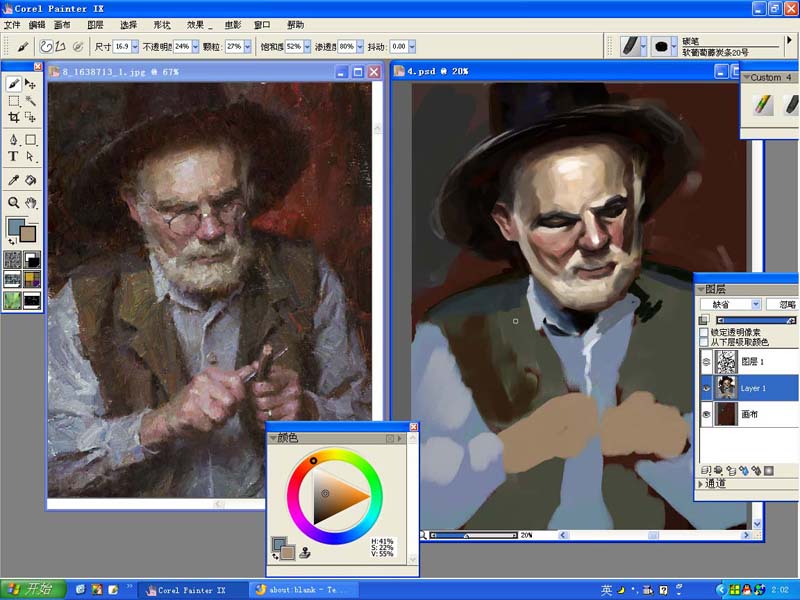Select the Selection Adjuster tool
The width and height of the screenshot is (800, 600).
tap(31, 117)
